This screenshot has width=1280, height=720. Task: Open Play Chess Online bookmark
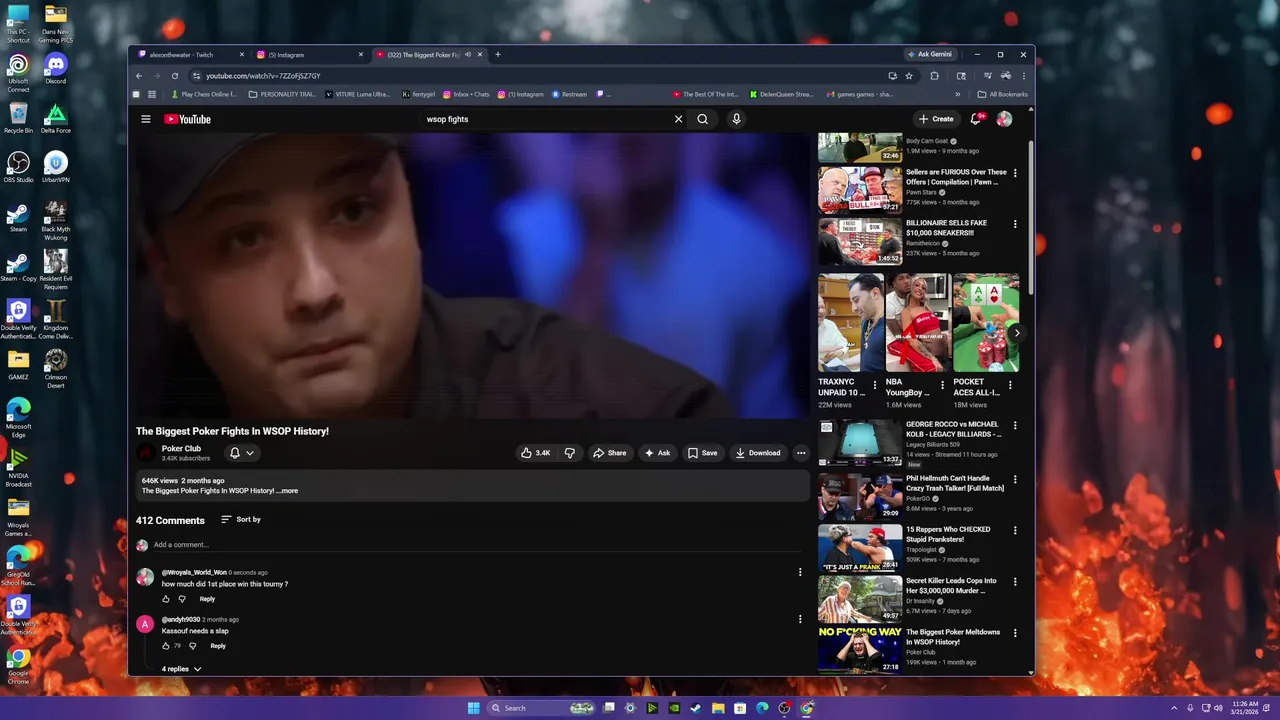(x=204, y=94)
